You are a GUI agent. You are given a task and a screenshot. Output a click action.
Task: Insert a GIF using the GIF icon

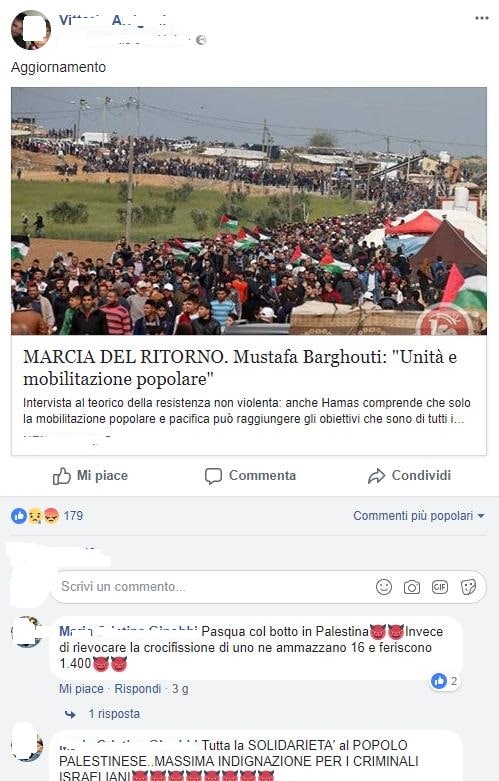tap(439, 587)
